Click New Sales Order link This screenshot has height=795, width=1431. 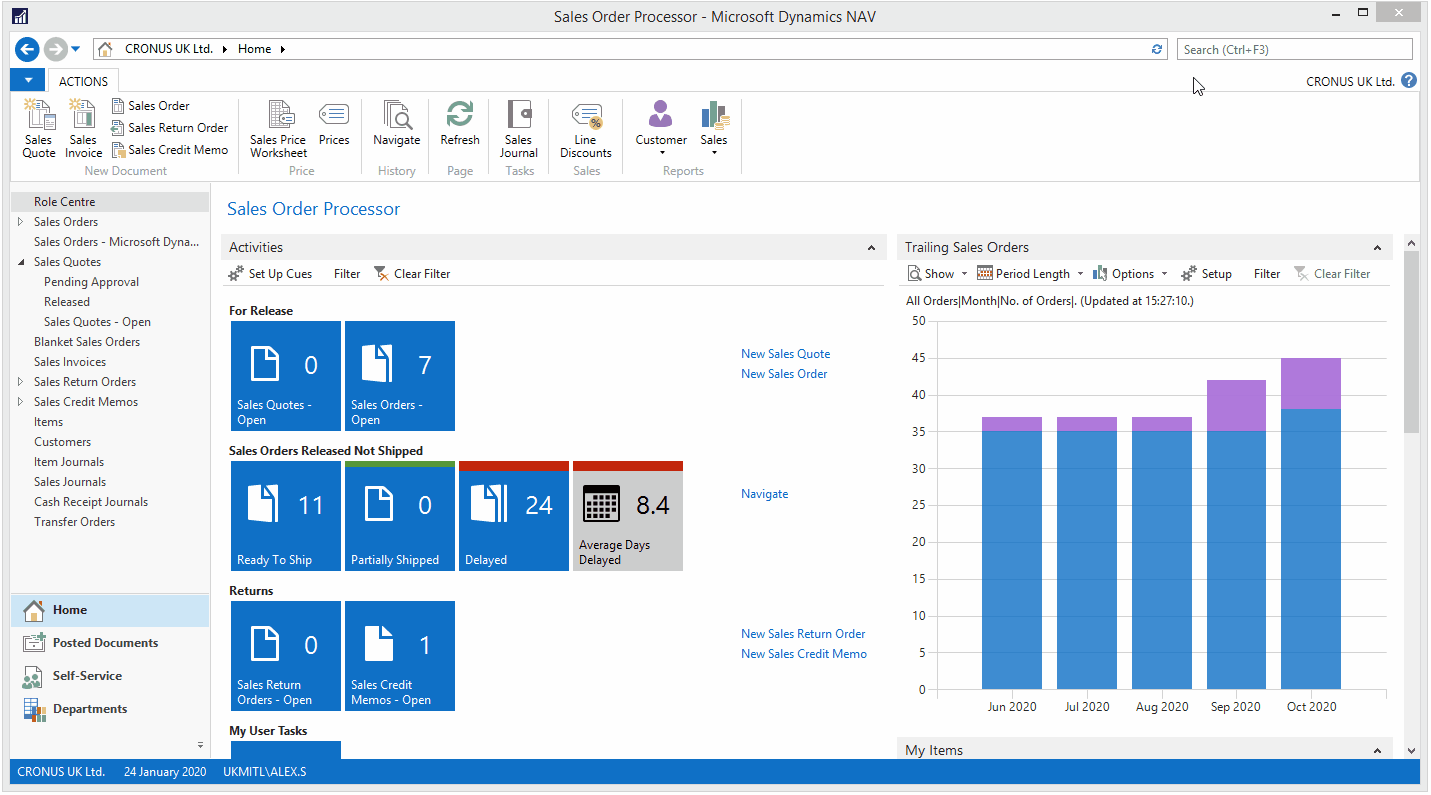click(x=784, y=374)
